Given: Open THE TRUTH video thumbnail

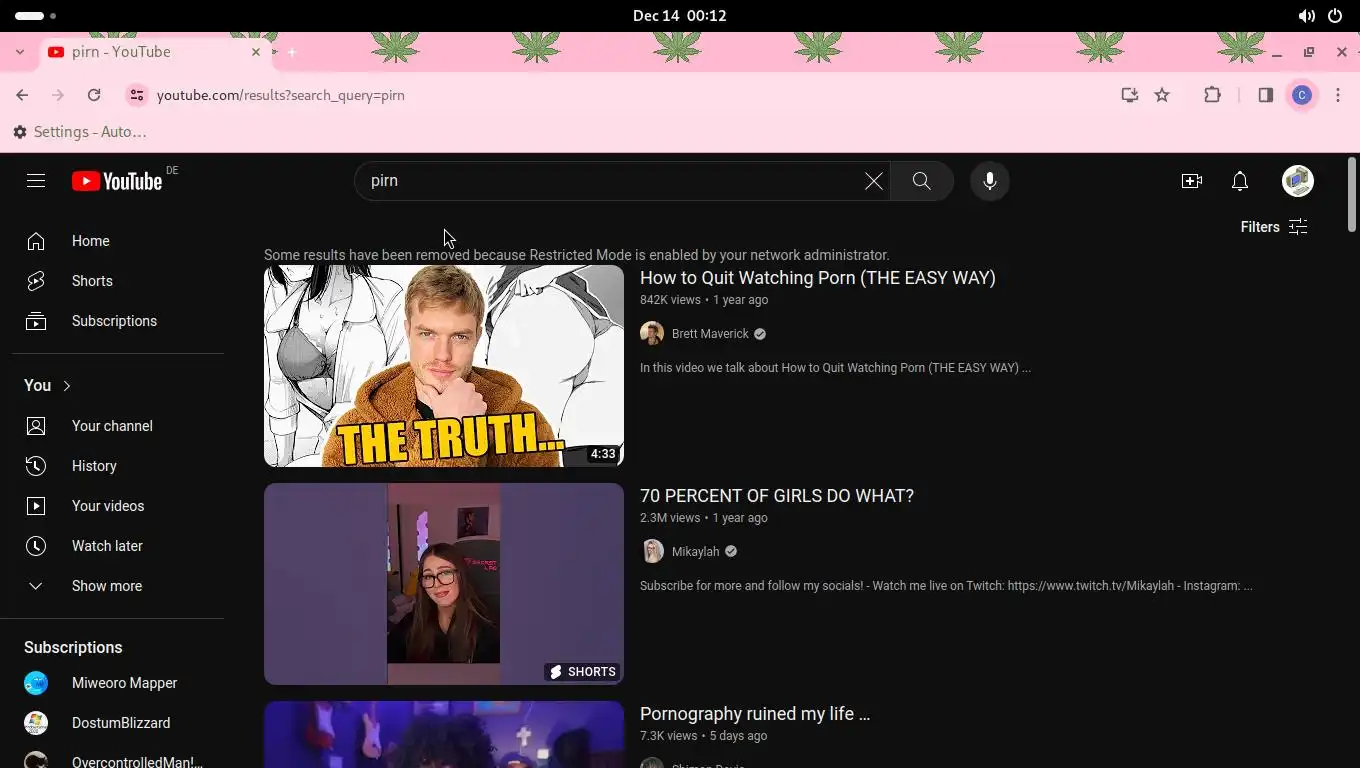Looking at the screenshot, I should (444, 366).
